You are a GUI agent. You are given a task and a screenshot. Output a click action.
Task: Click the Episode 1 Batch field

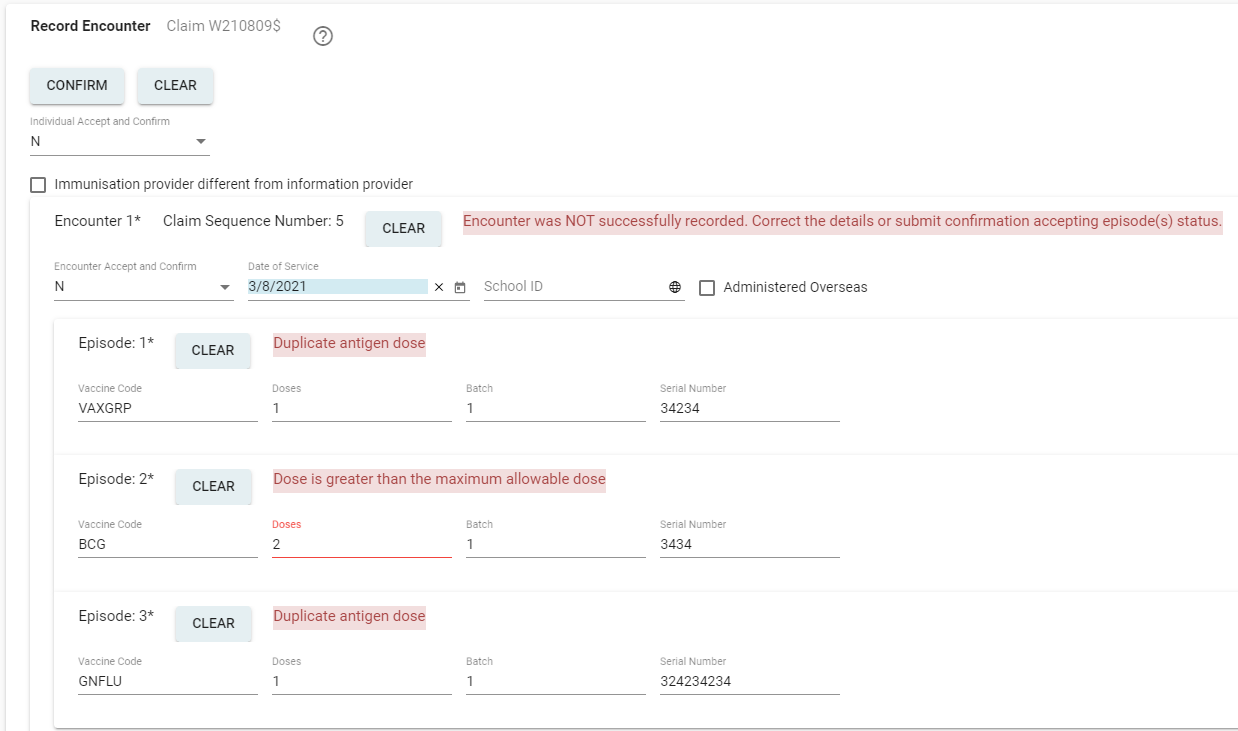point(555,408)
